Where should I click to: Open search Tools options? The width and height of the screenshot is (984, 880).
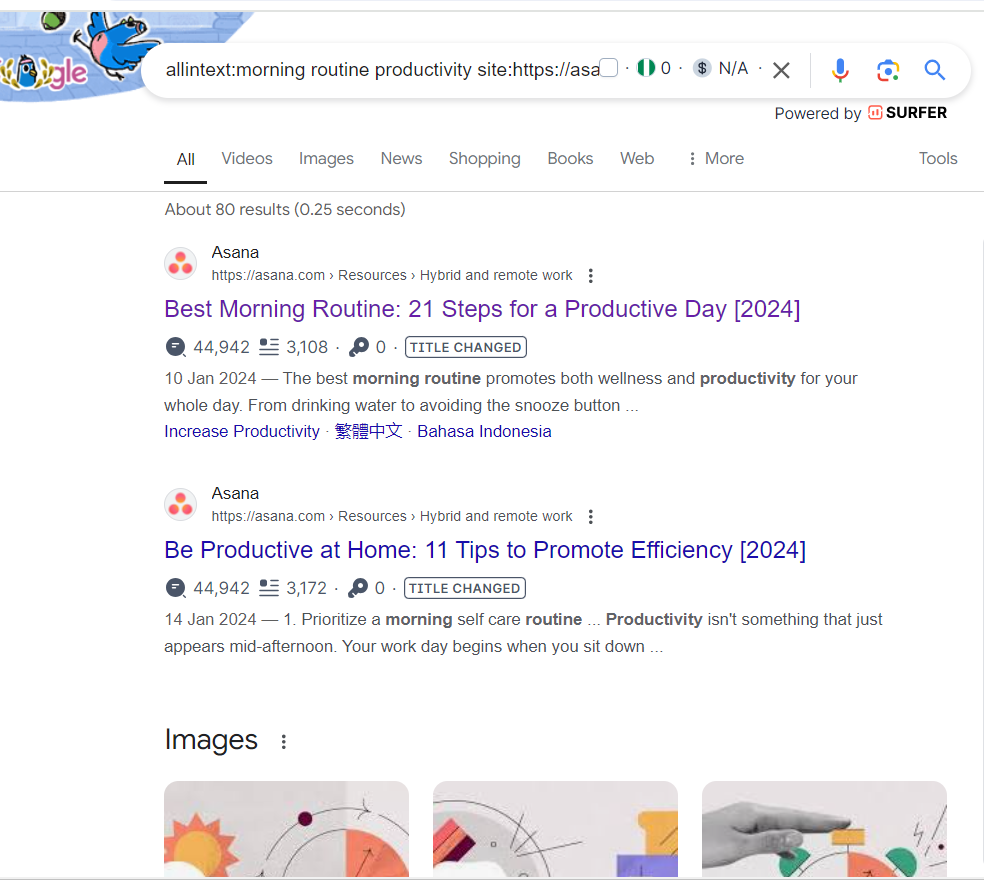click(938, 158)
